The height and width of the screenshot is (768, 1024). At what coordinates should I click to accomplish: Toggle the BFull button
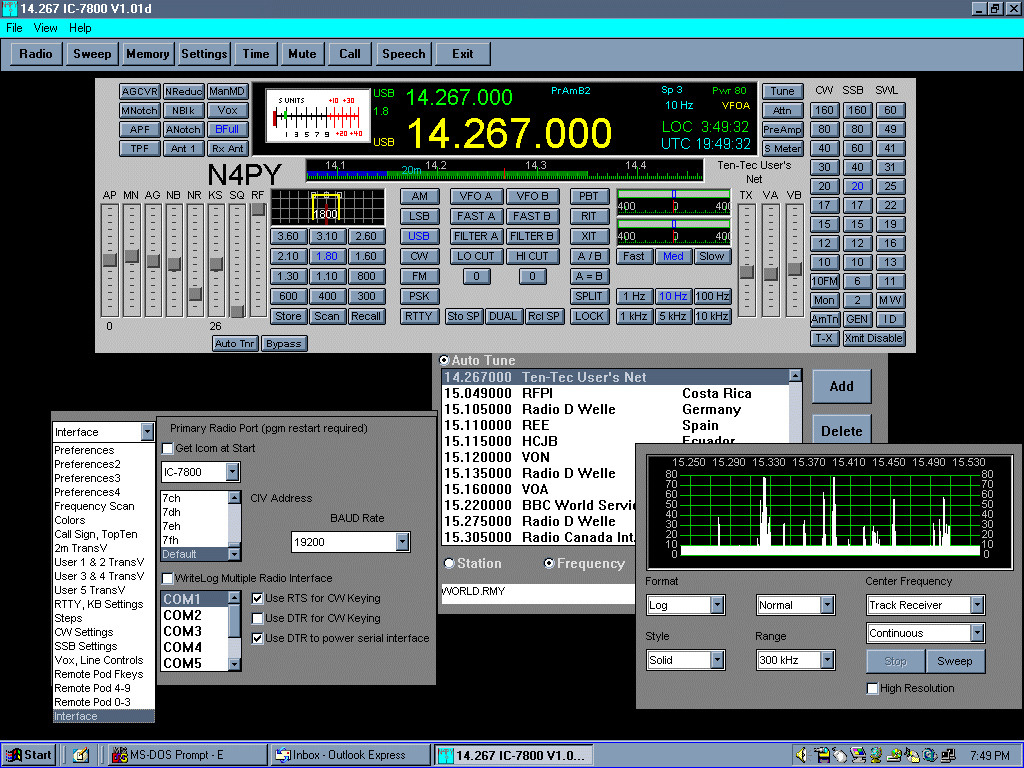click(227, 129)
